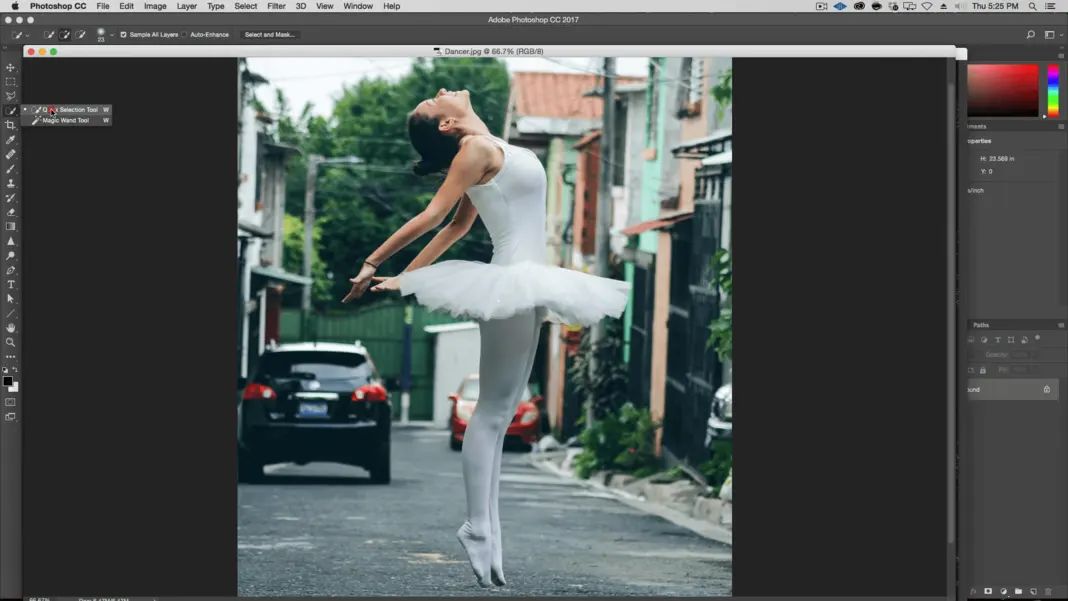Open the Paths panel flyout menu

click(x=1061, y=325)
